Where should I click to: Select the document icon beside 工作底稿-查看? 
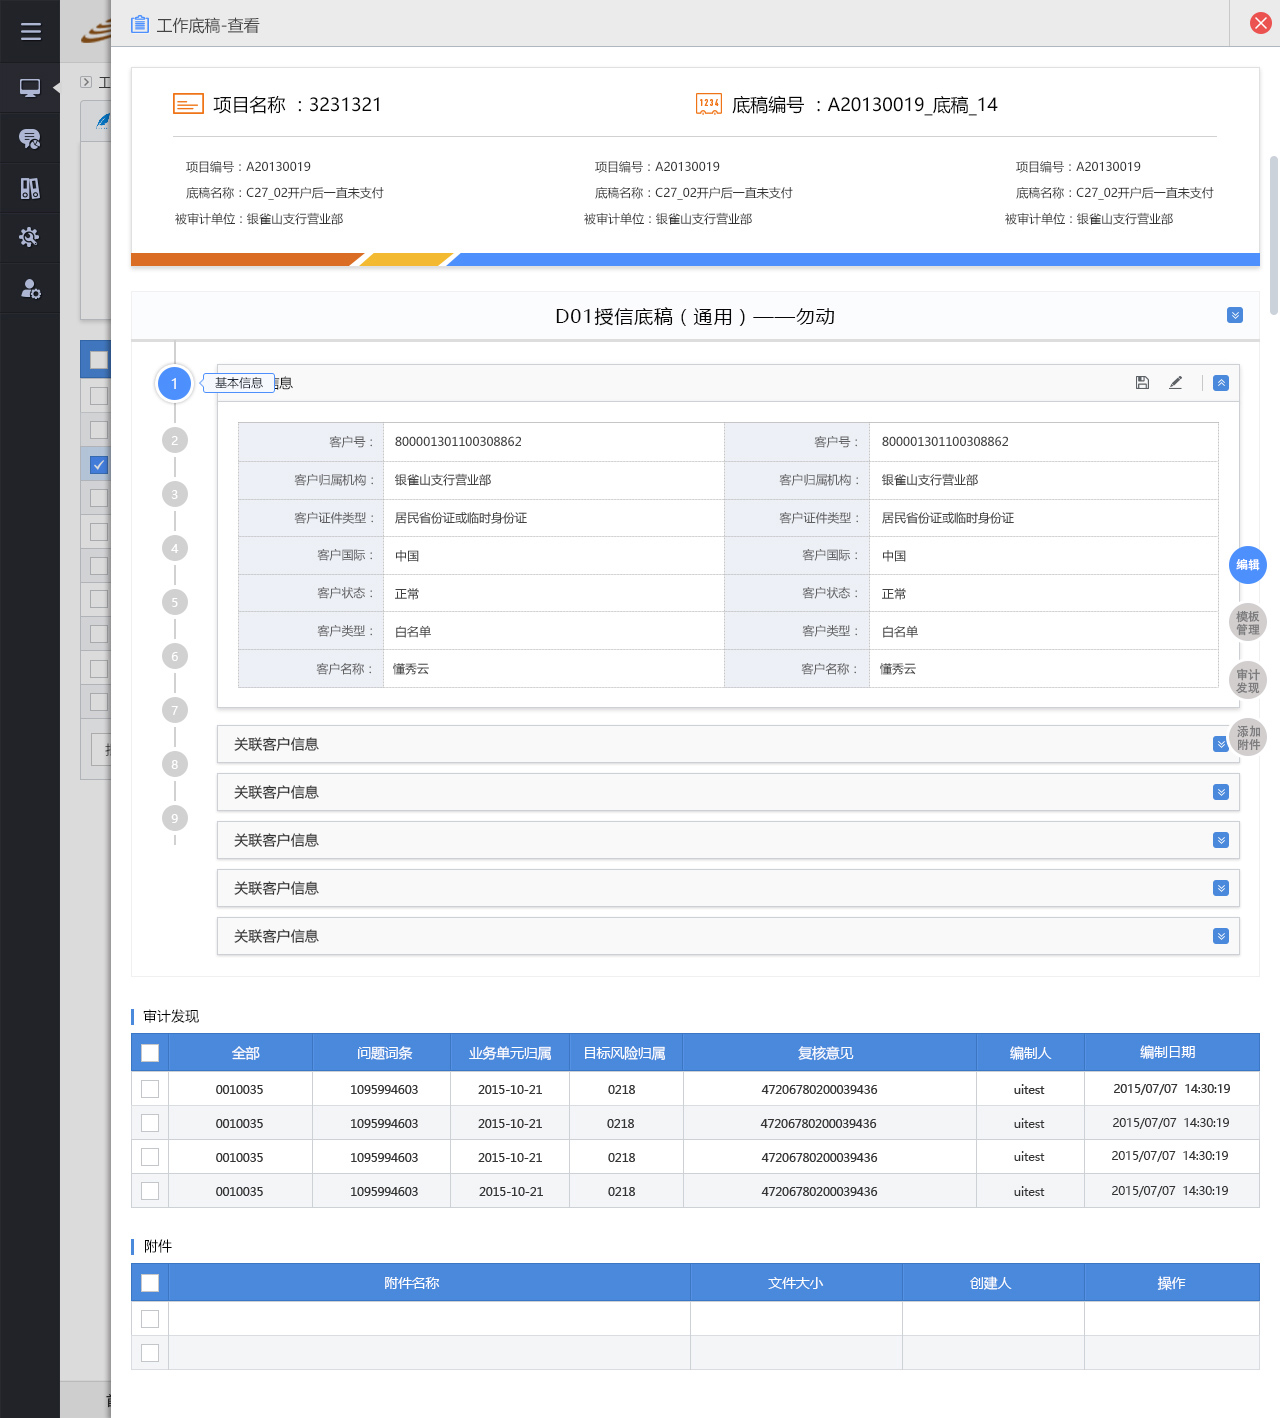coord(139,23)
